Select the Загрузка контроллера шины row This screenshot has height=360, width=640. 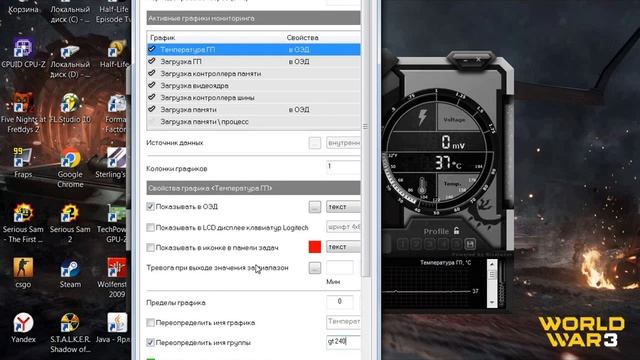tap(253, 98)
